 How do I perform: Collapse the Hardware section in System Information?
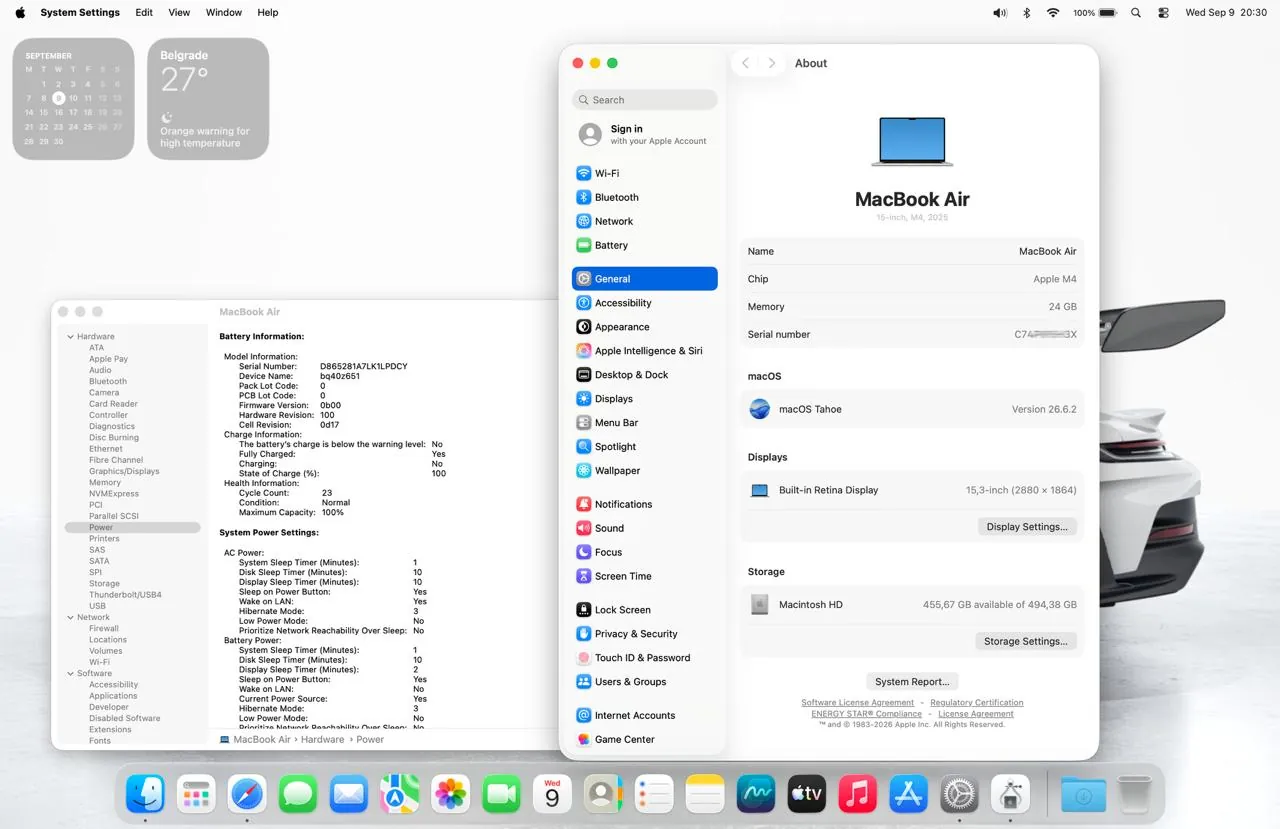point(71,337)
